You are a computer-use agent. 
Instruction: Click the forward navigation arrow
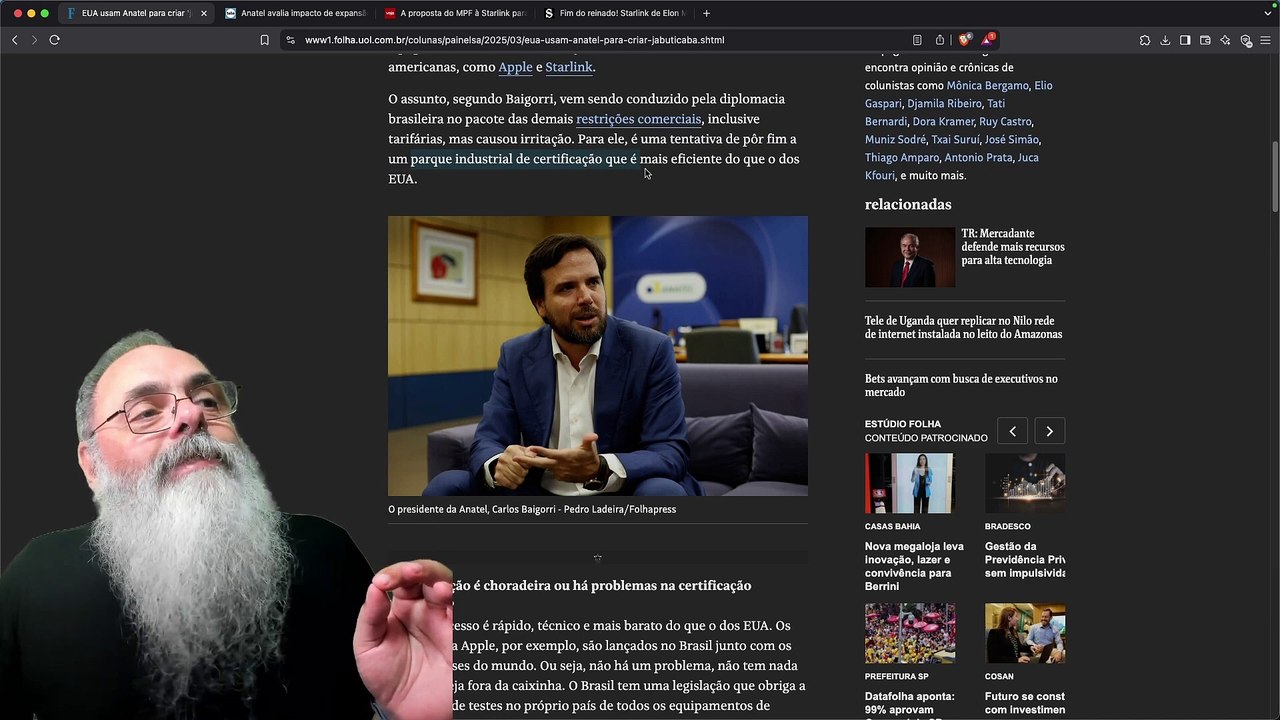[x=34, y=40]
